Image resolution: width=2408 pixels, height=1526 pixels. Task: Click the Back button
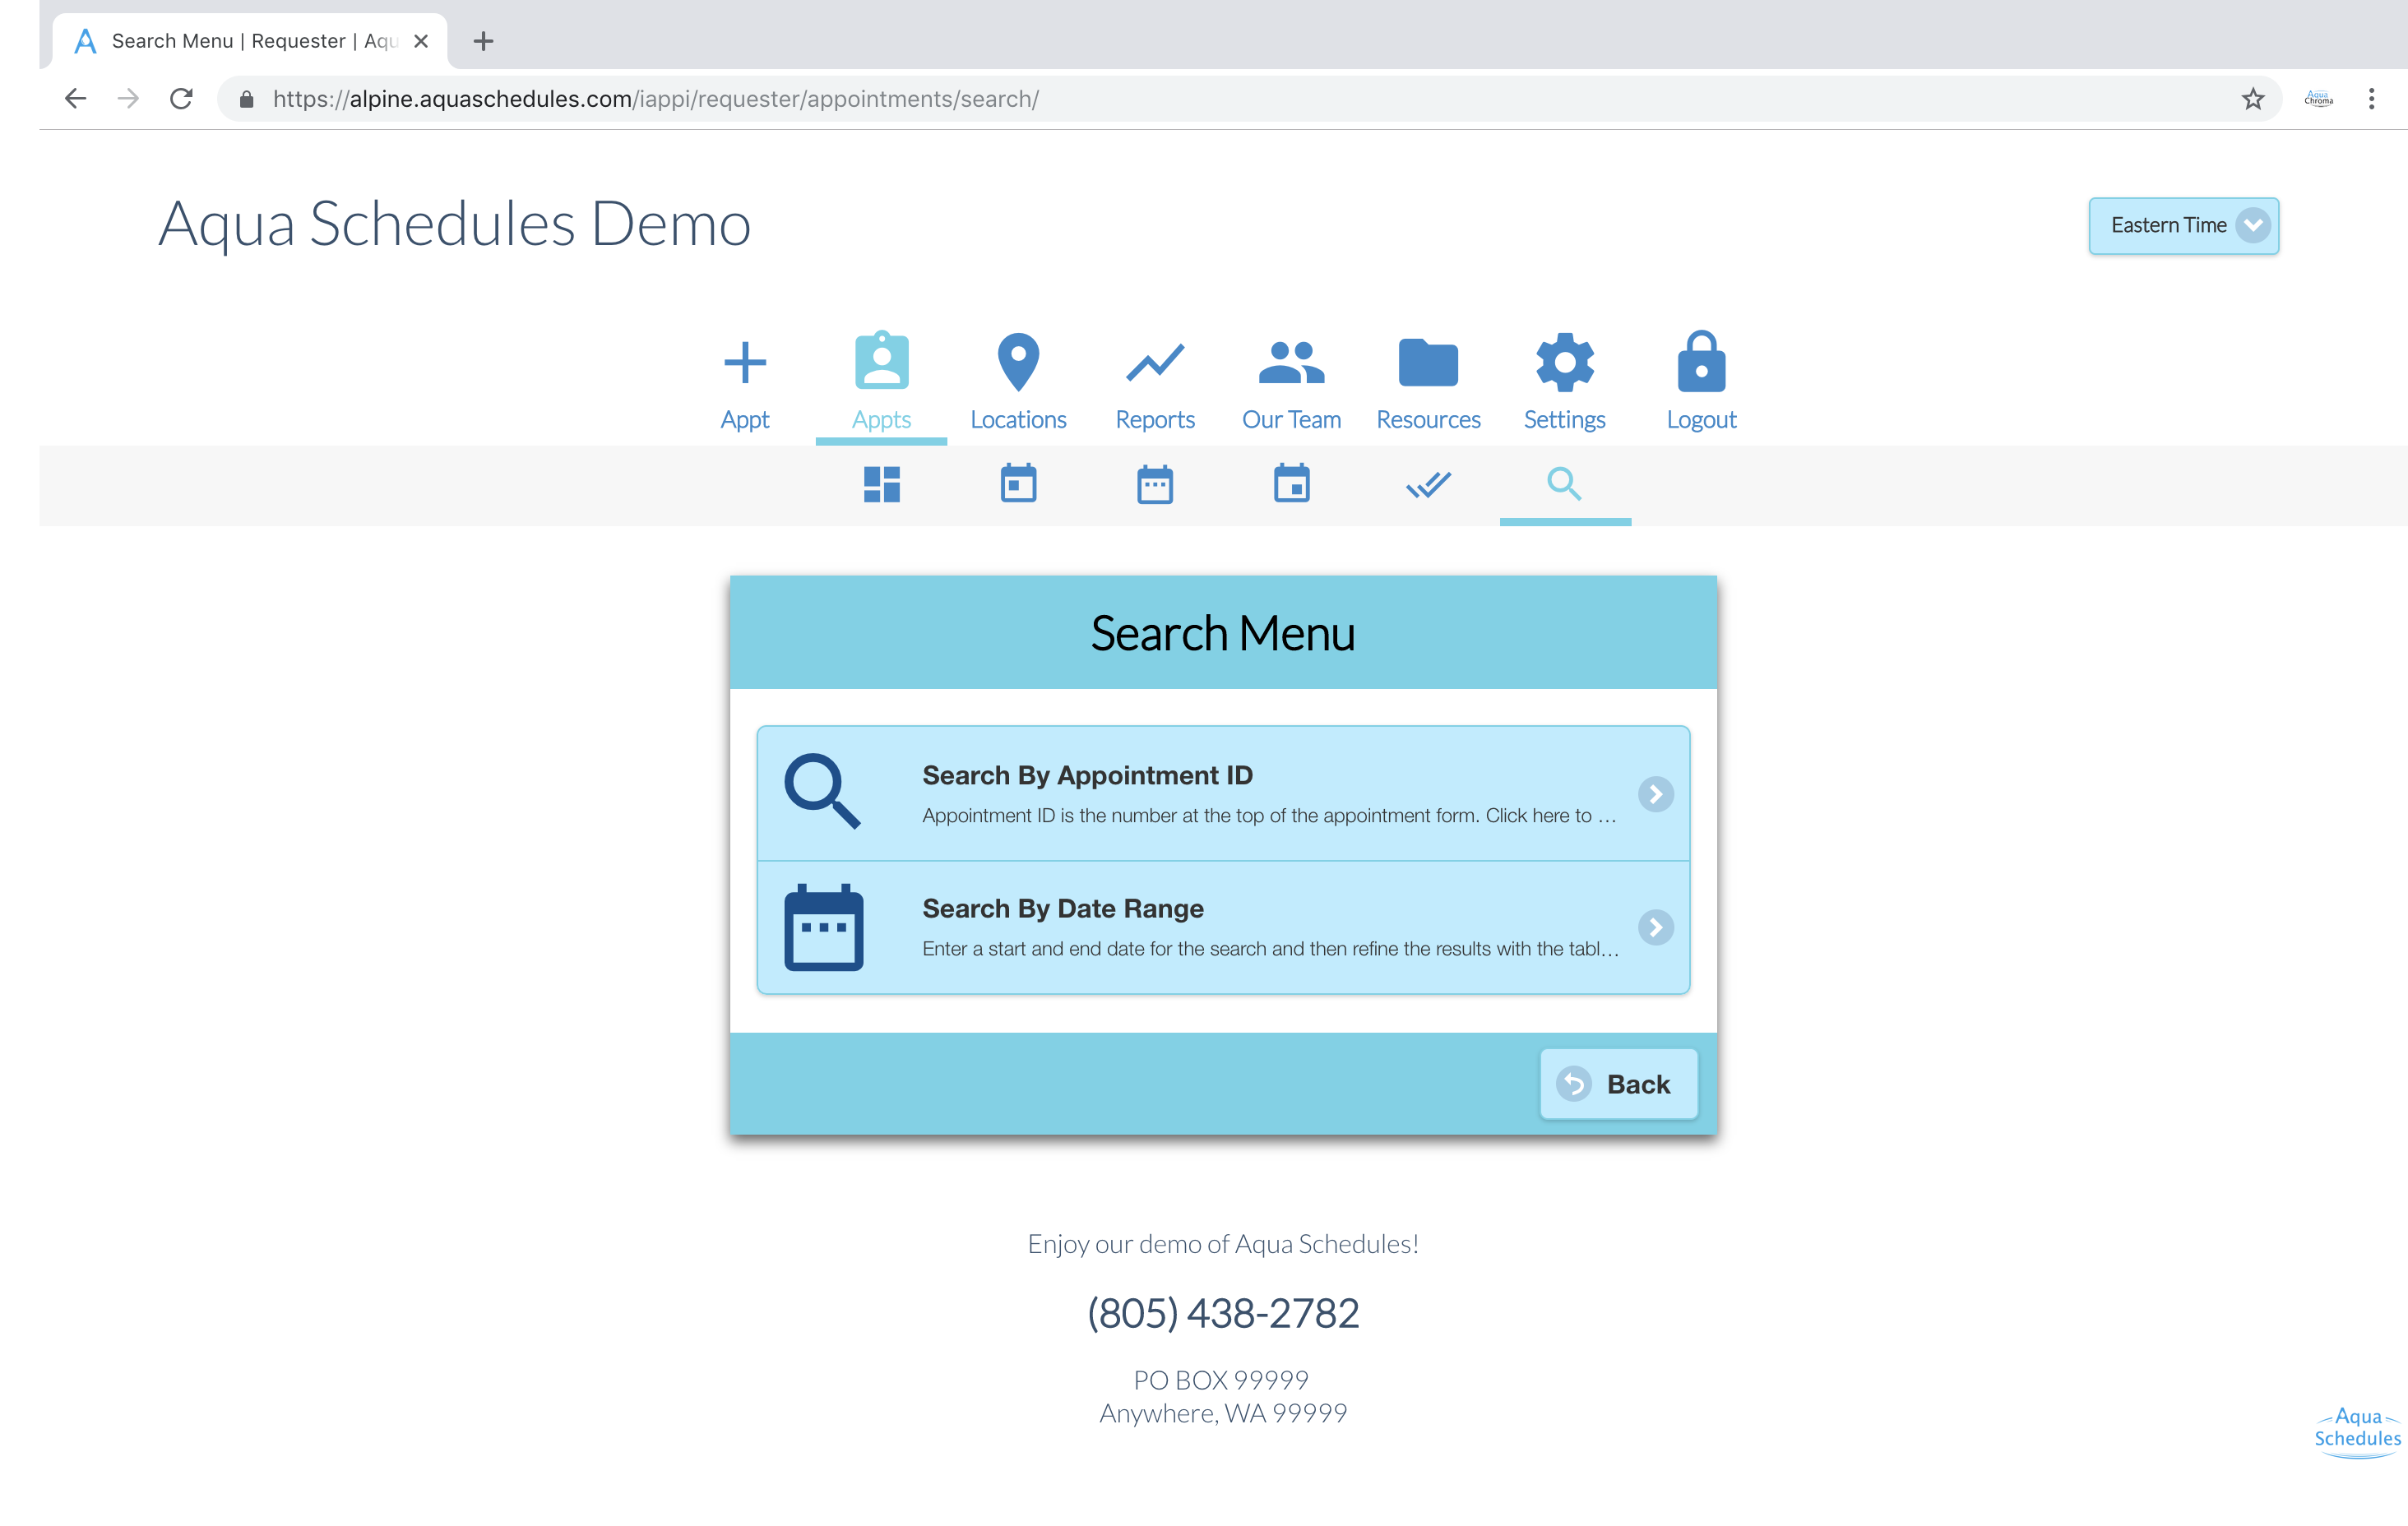1618,1083
